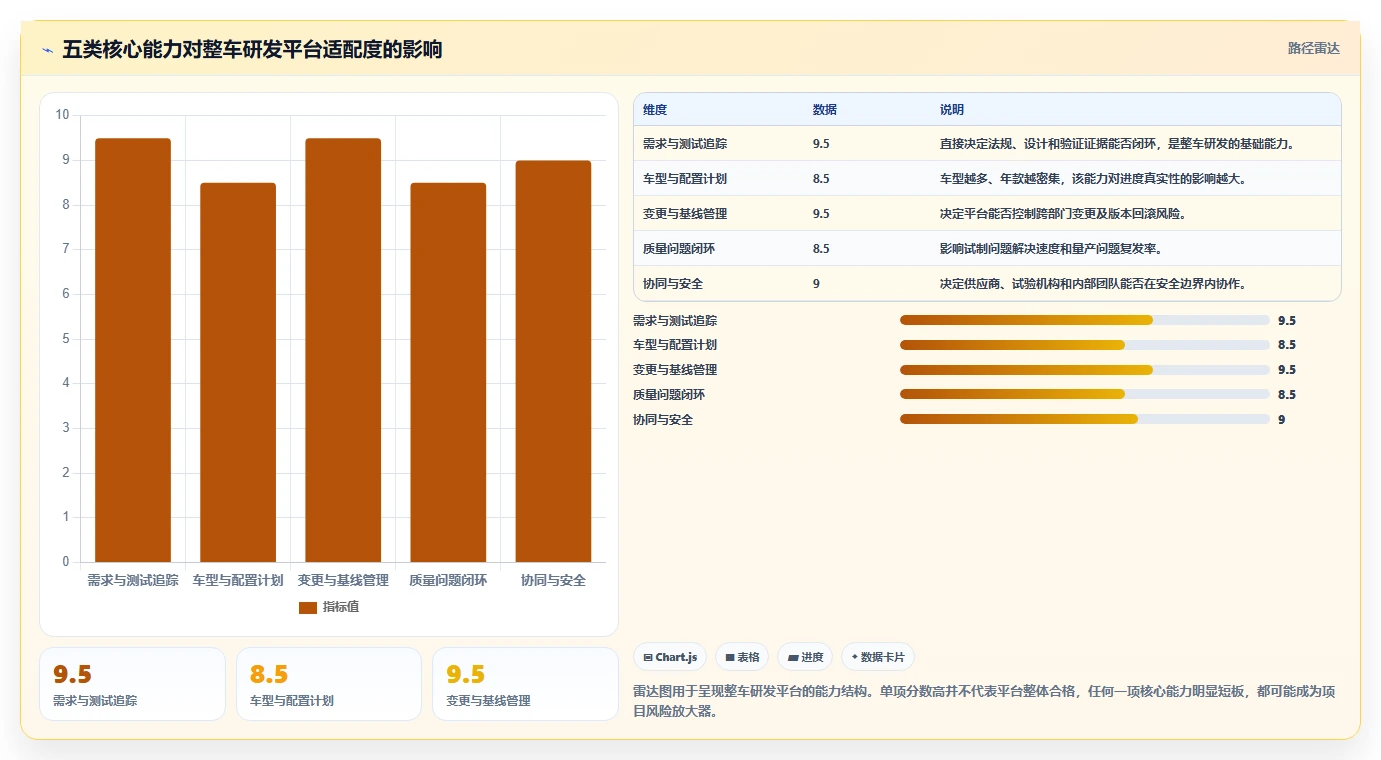Click the 说明 column header
The height and width of the screenshot is (760, 1381).
952,109
